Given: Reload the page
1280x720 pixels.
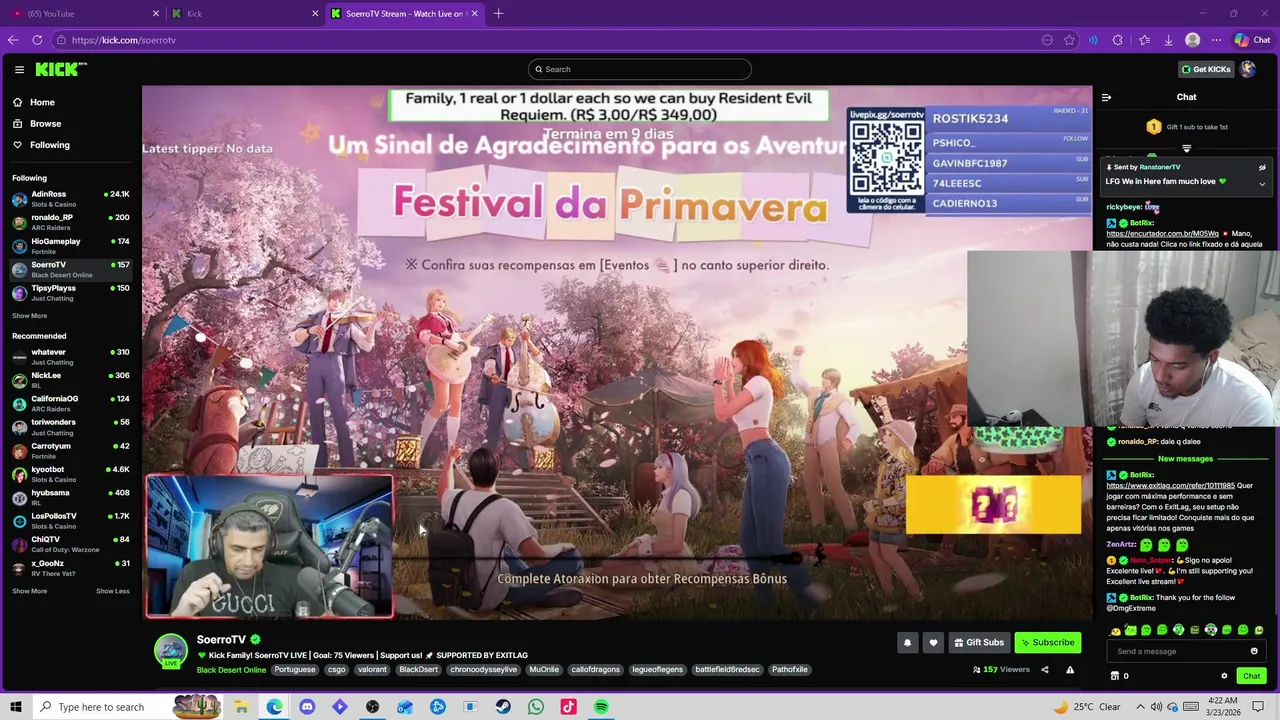Looking at the screenshot, I should pyautogui.click(x=37, y=40).
